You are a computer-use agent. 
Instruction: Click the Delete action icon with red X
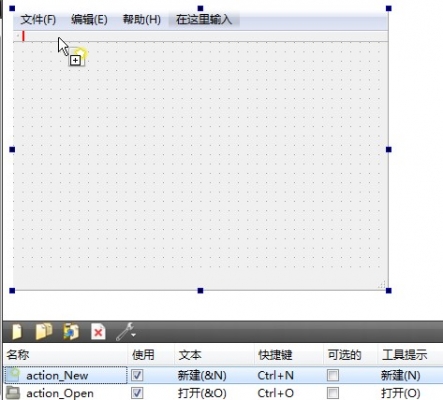coord(98,332)
